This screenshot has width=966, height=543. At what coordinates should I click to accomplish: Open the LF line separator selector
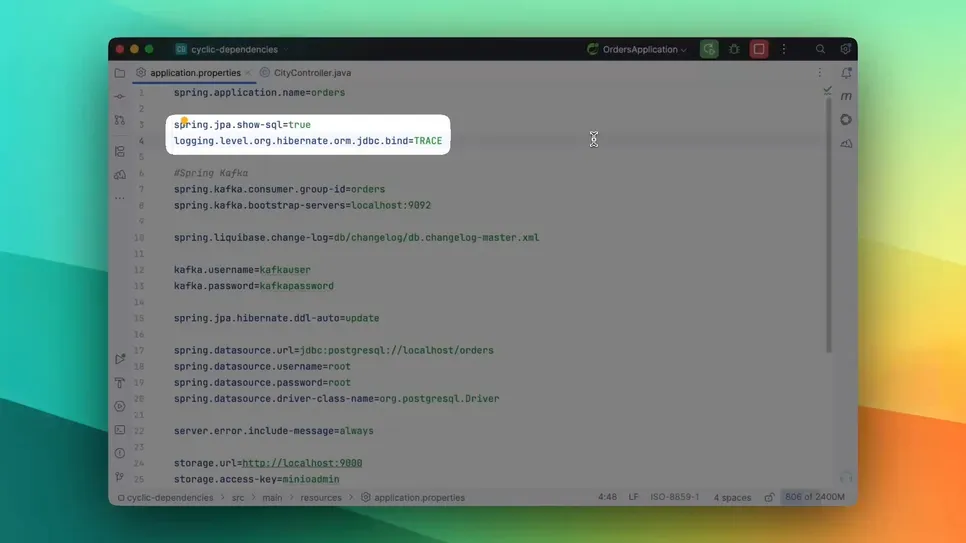(x=633, y=497)
